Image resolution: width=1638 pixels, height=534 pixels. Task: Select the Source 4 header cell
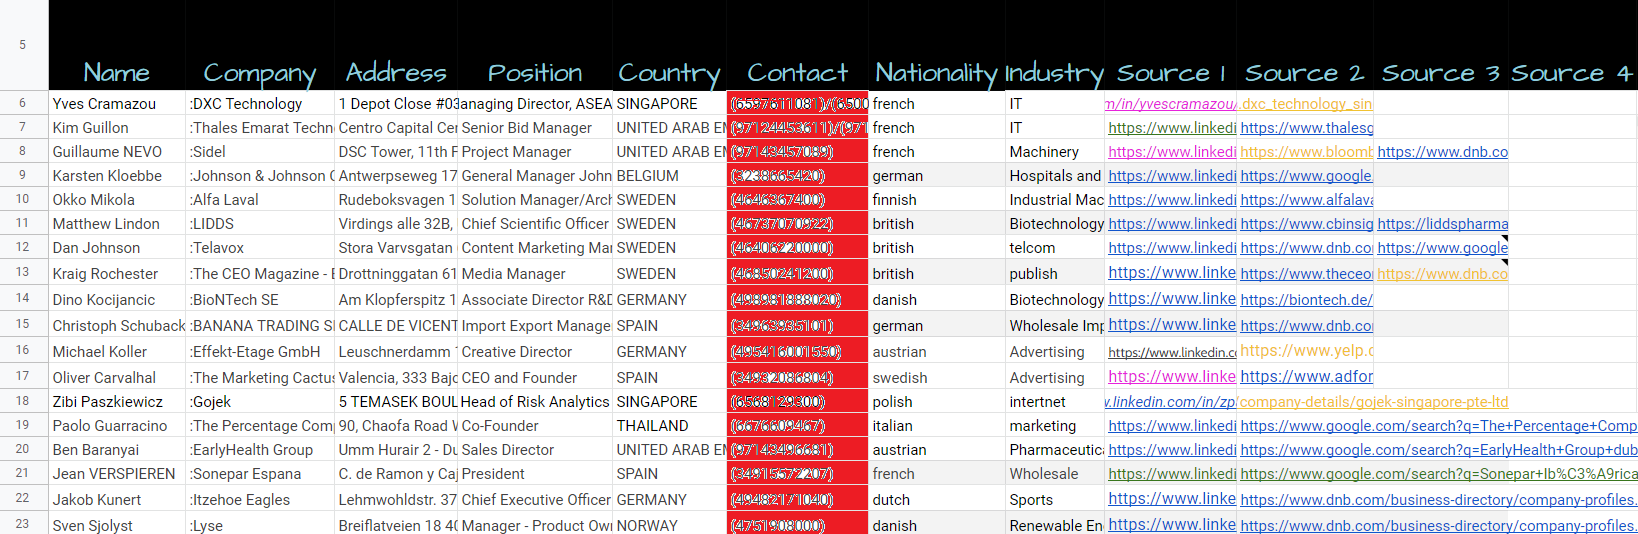tap(1573, 46)
